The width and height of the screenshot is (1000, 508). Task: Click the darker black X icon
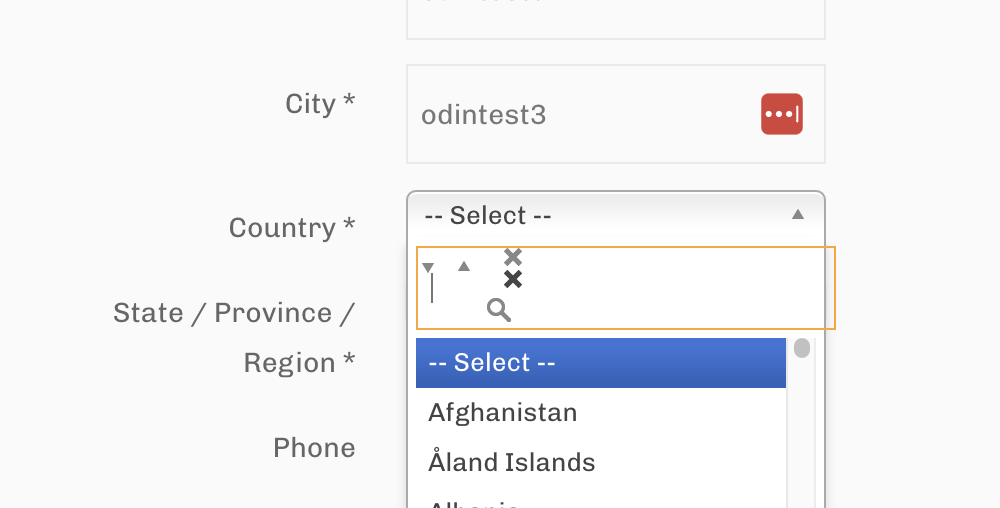pyautogui.click(x=513, y=279)
